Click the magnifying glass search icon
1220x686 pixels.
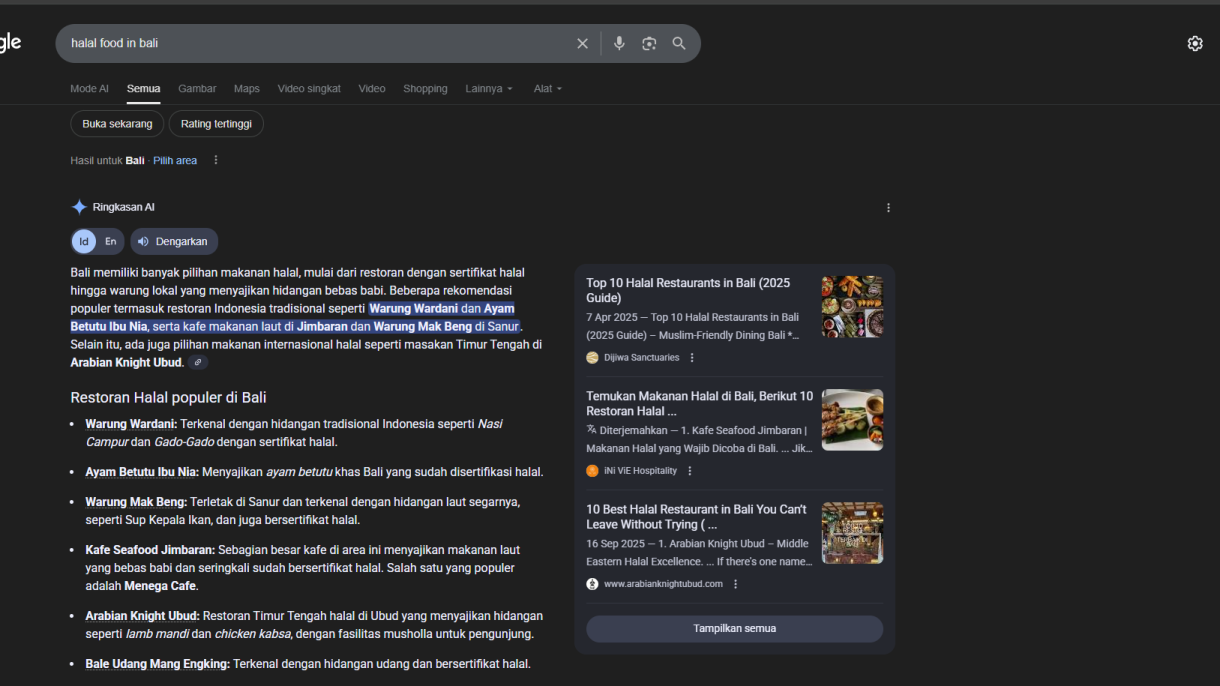(x=679, y=43)
